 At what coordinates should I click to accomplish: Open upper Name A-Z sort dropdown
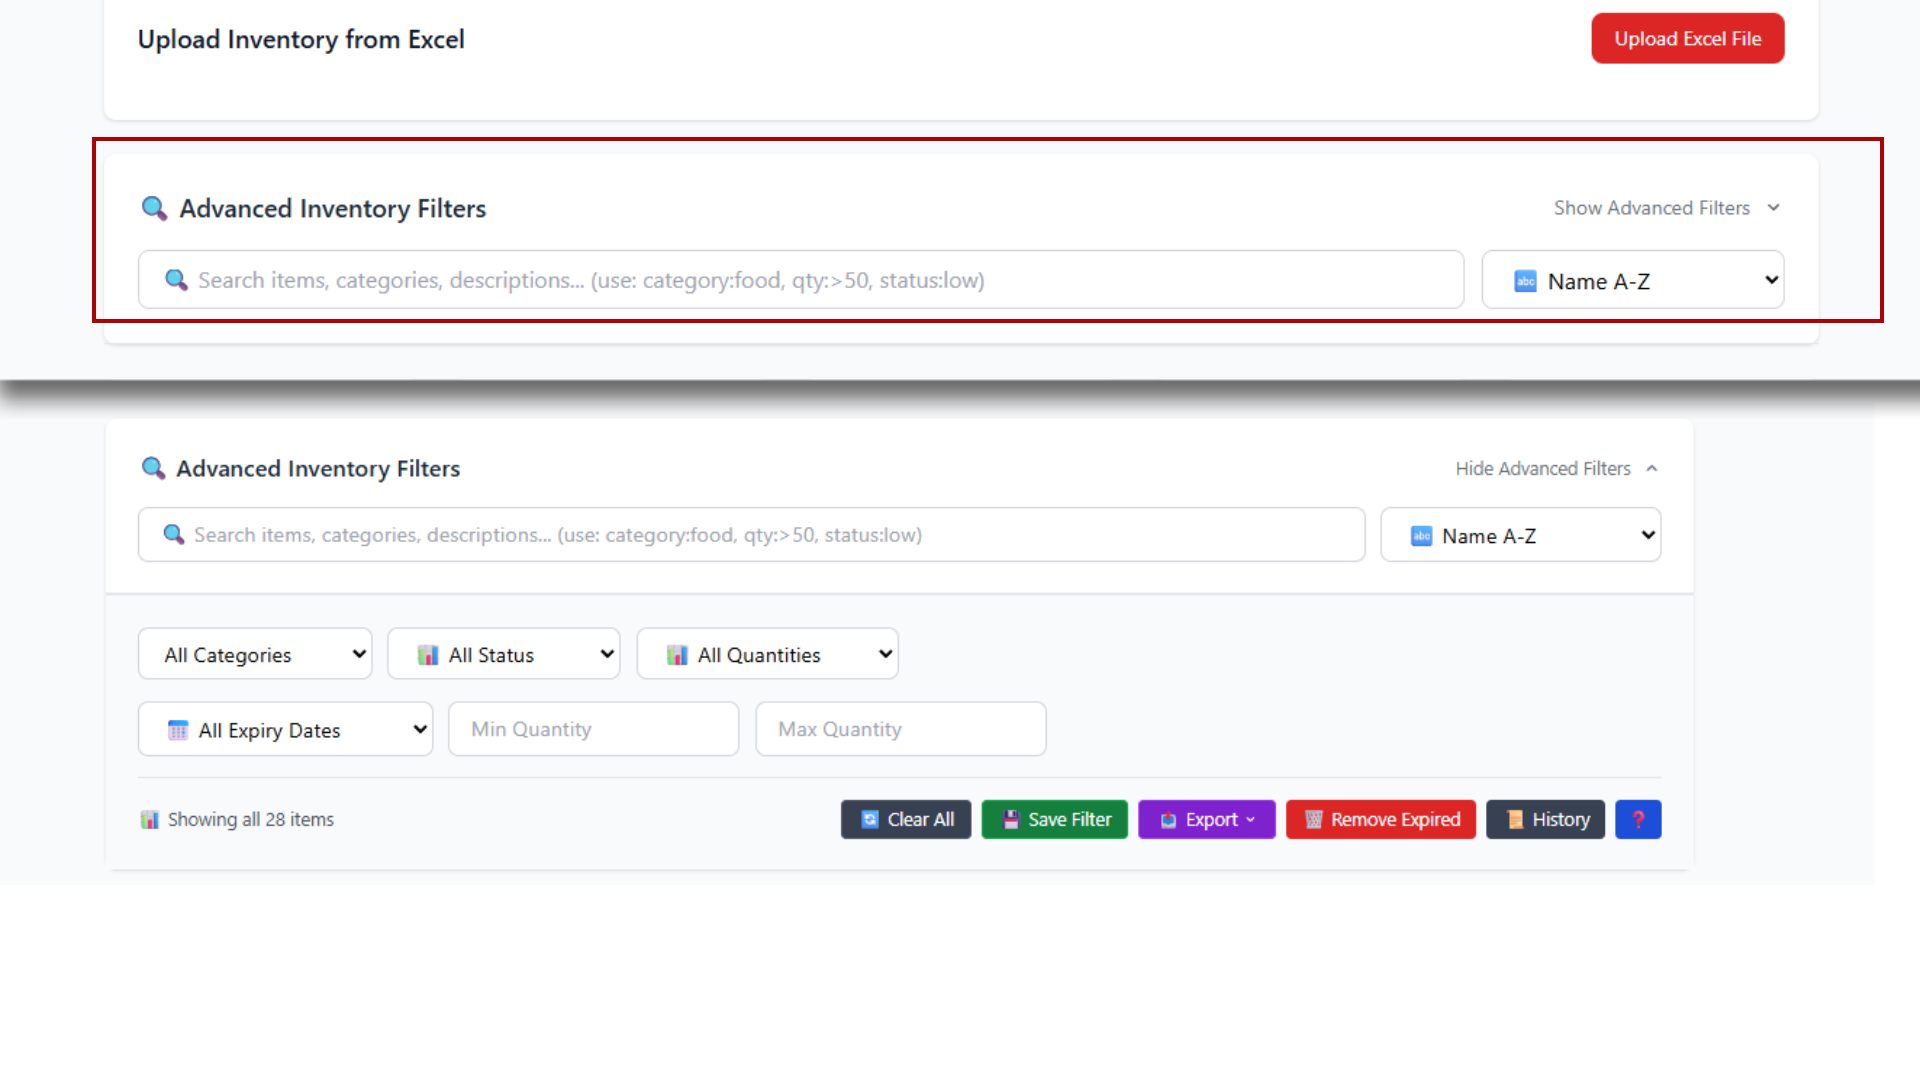pyautogui.click(x=1632, y=280)
